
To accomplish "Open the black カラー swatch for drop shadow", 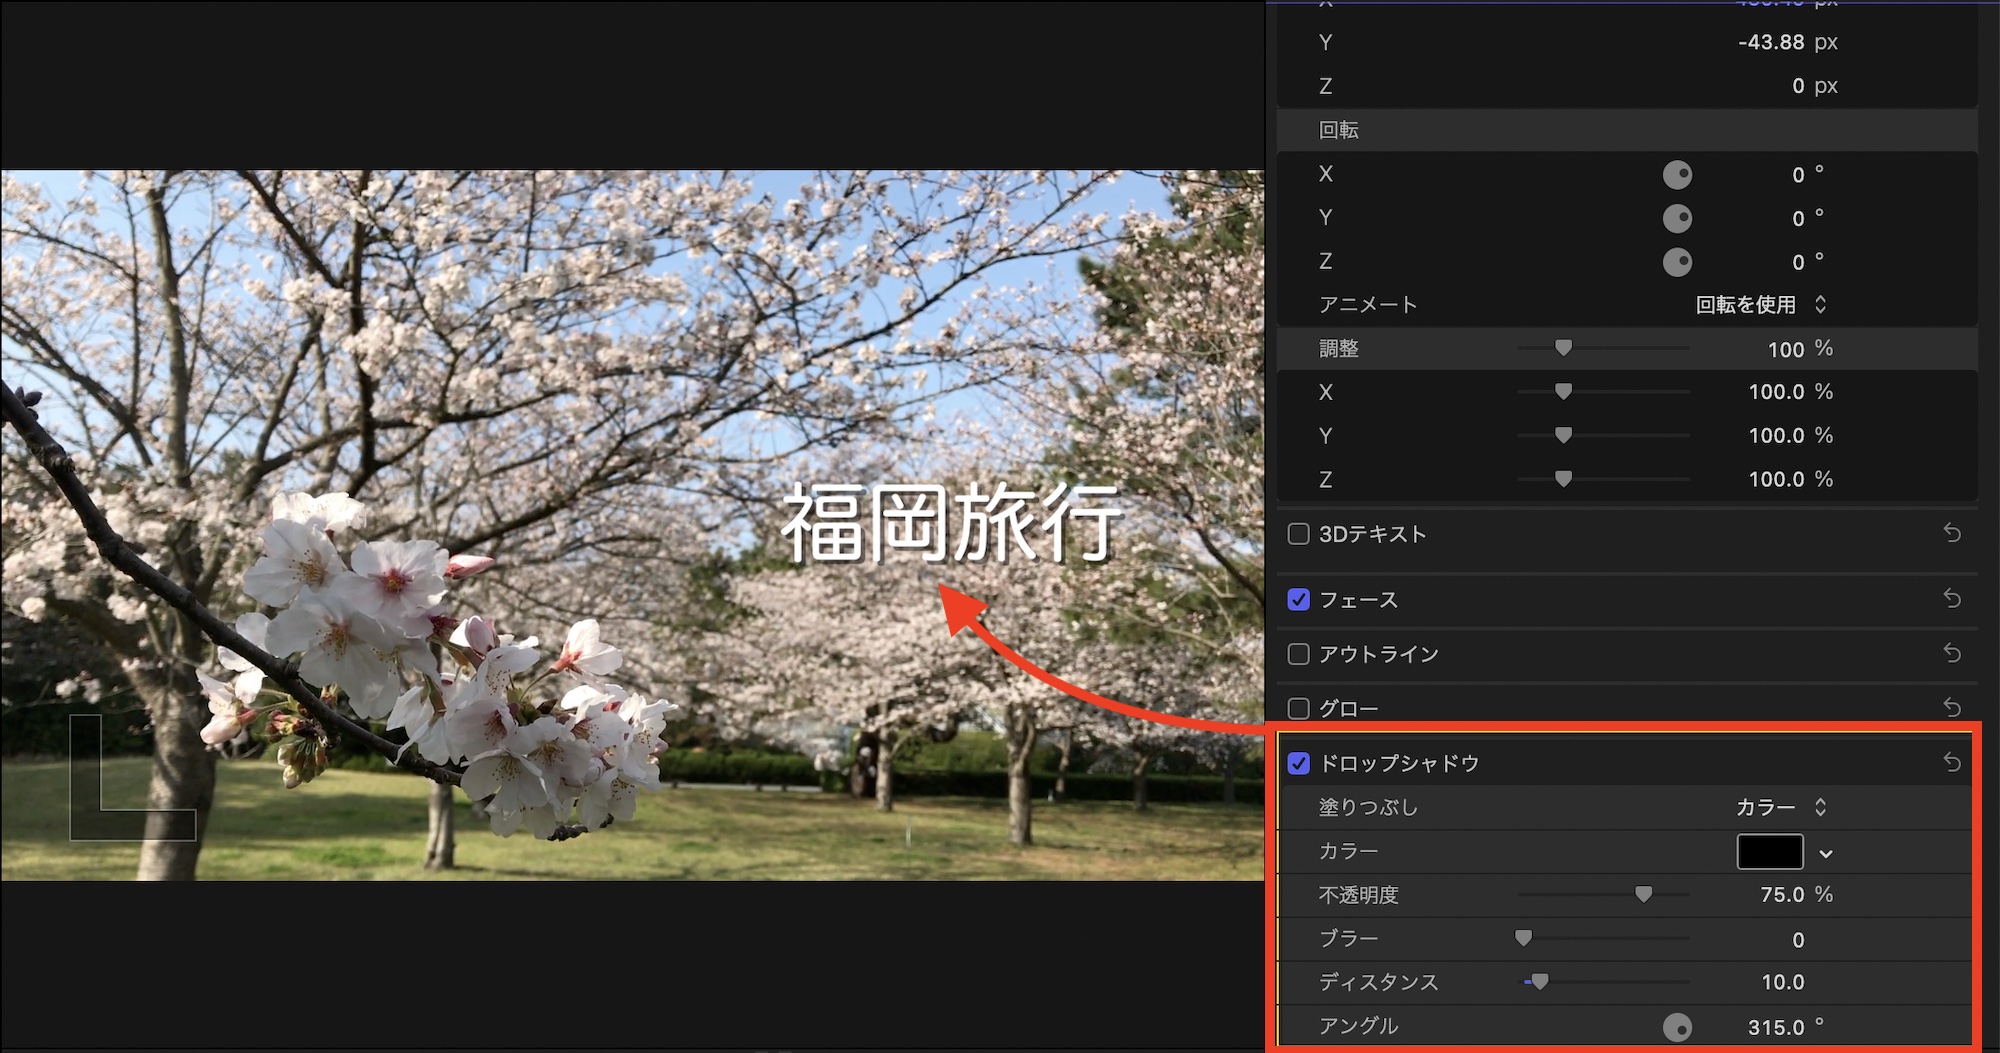I will click(1770, 852).
